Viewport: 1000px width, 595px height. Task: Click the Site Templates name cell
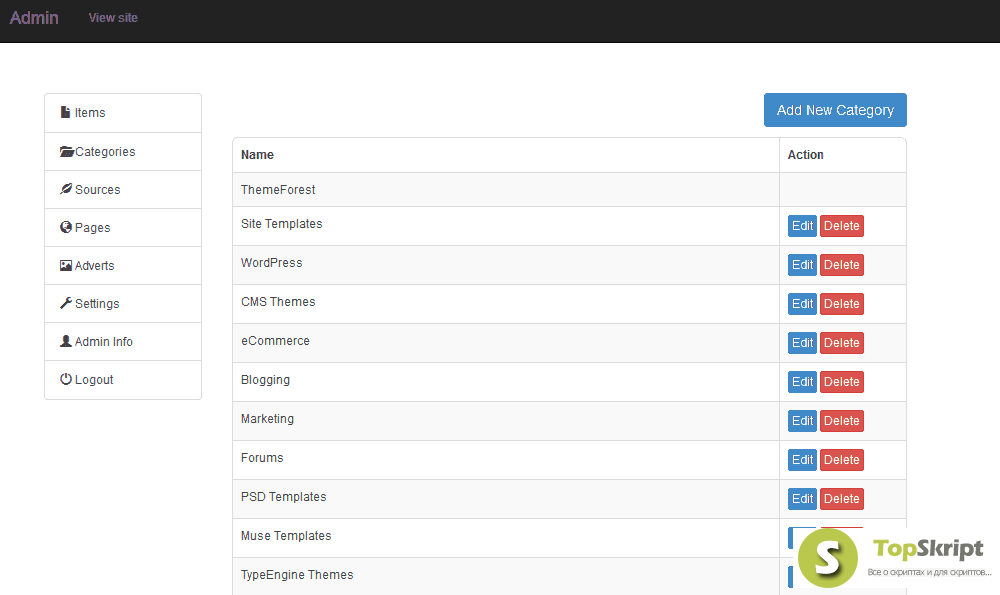coord(506,226)
